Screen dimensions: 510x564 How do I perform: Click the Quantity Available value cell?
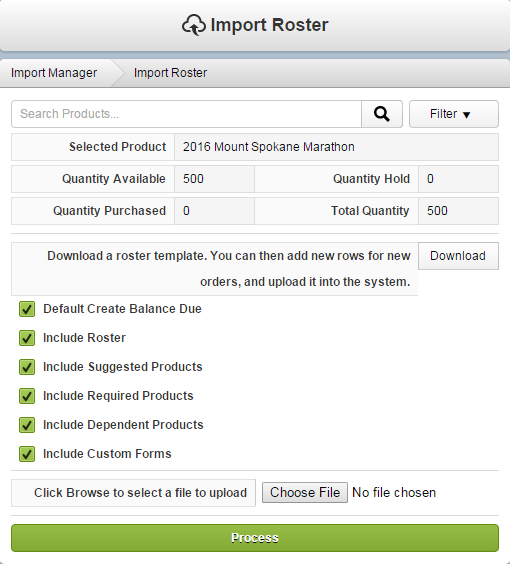(x=214, y=179)
